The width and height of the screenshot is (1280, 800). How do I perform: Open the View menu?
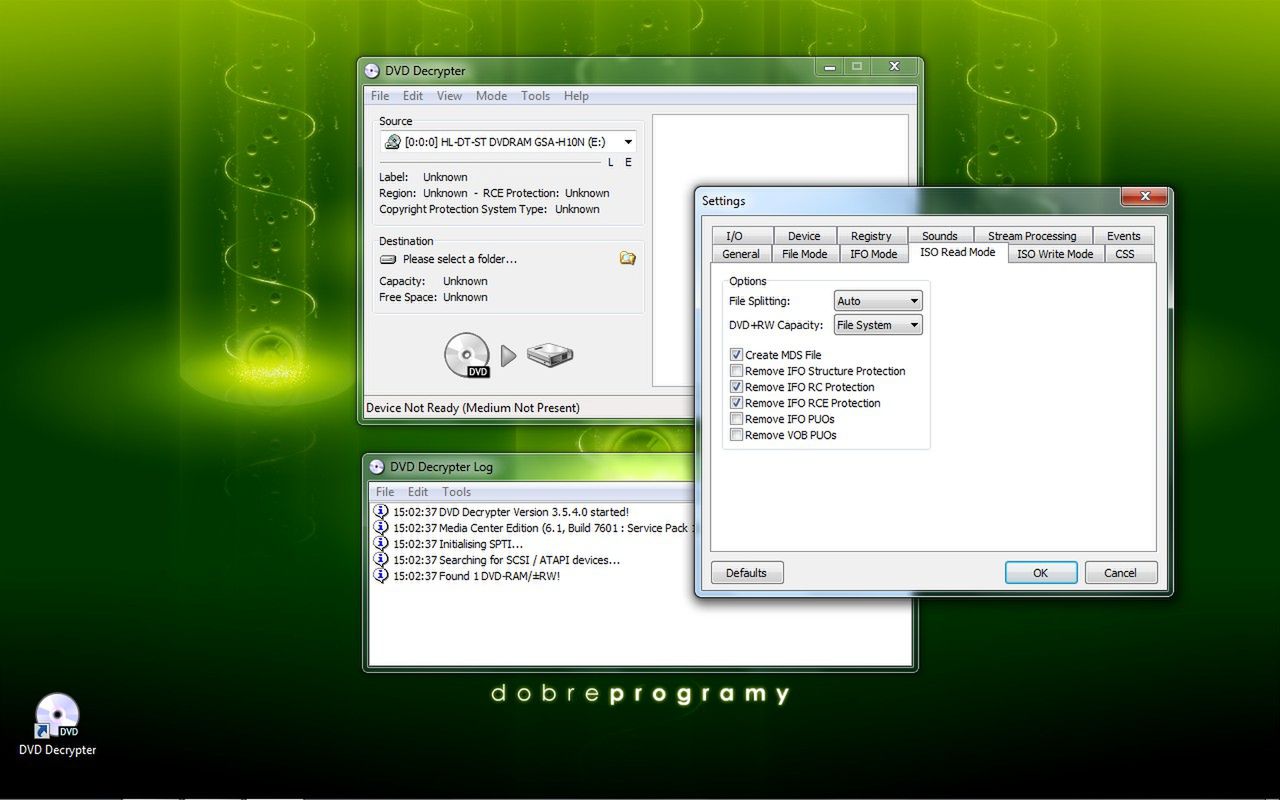click(x=449, y=96)
